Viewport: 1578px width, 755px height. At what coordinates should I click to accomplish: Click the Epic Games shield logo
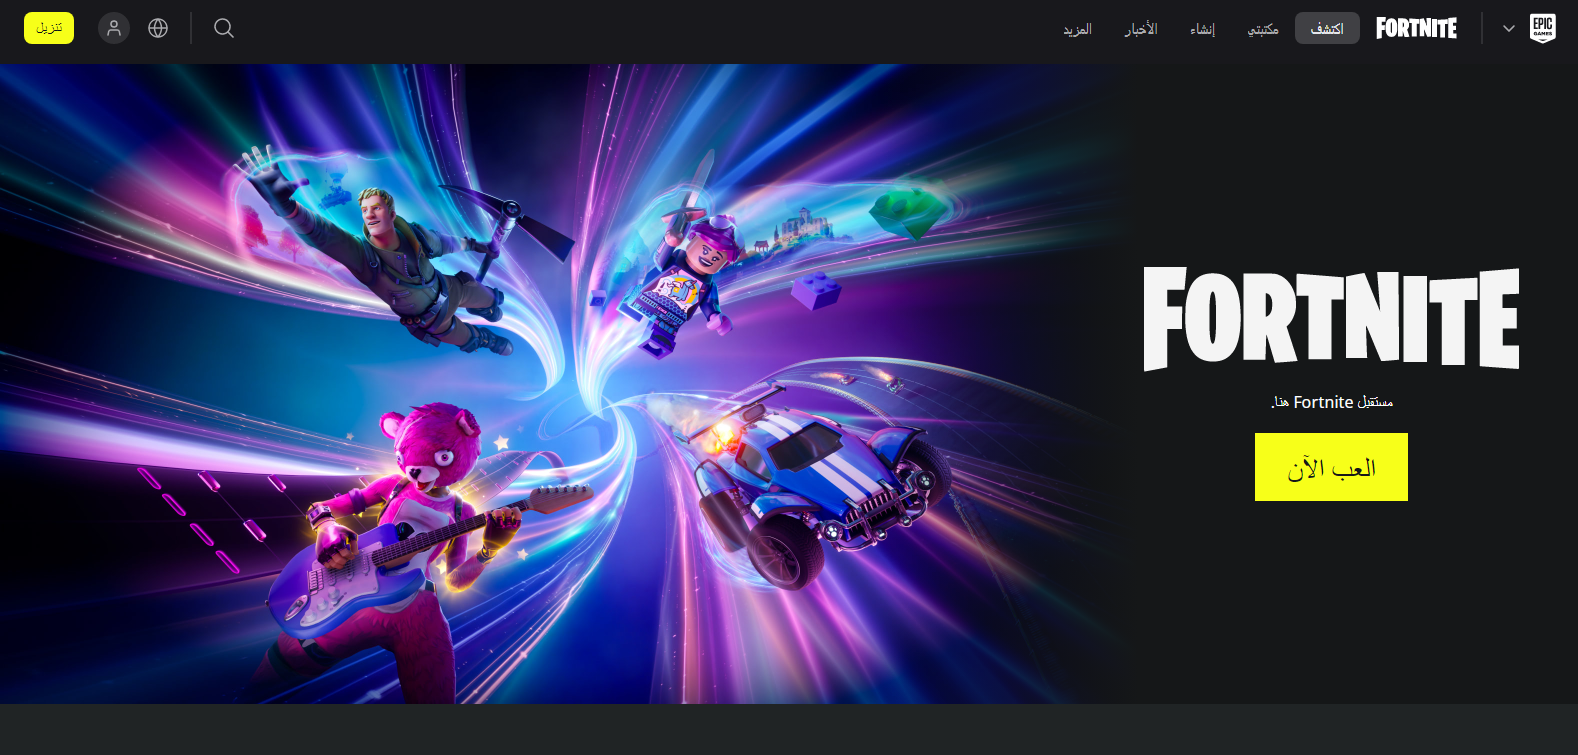pyautogui.click(x=1542, y=28)
